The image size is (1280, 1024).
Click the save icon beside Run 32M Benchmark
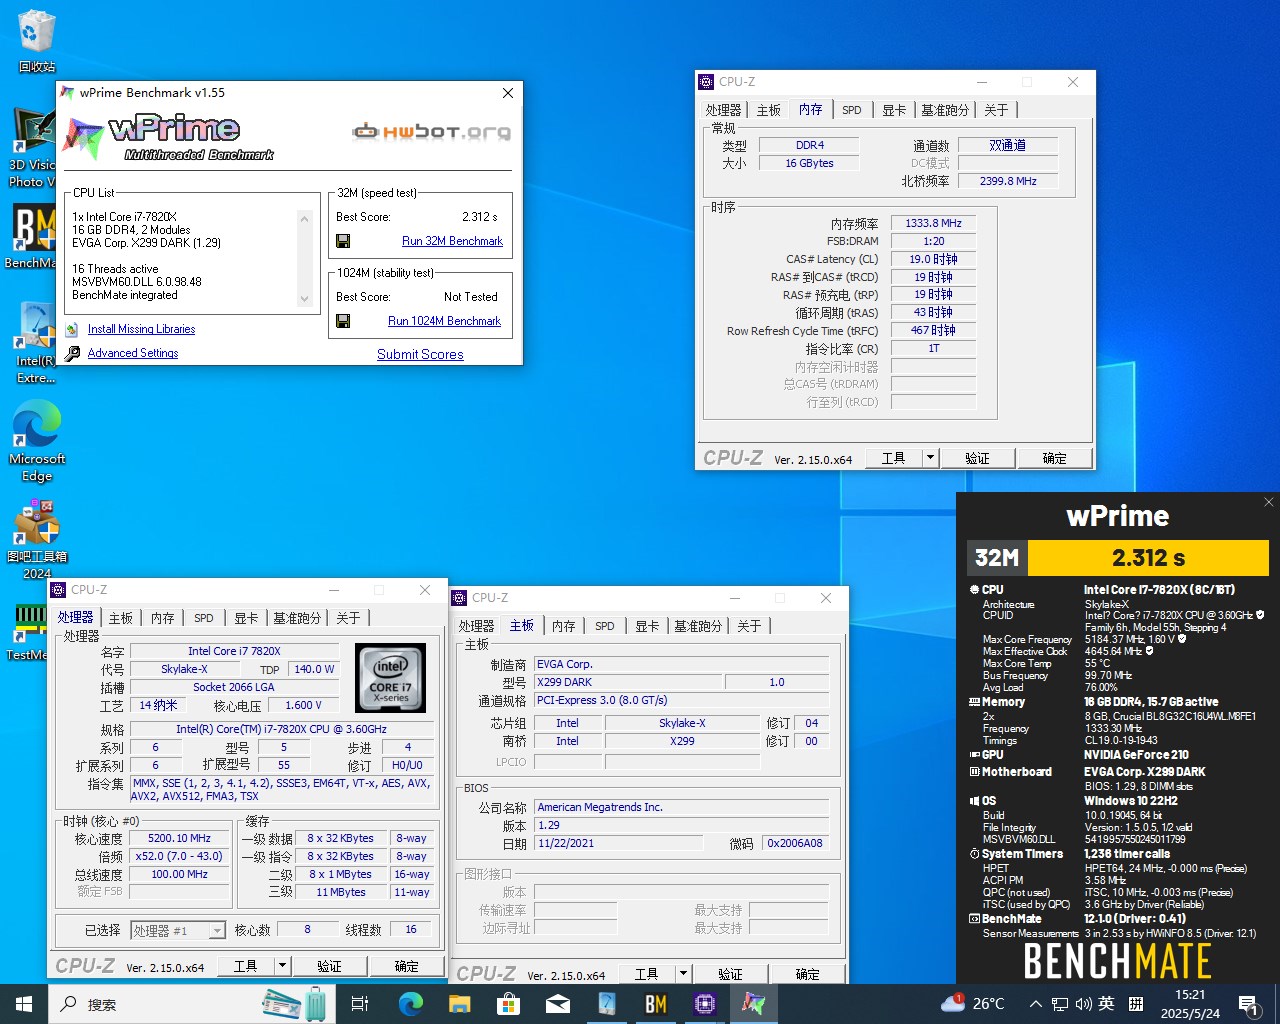tap(343, 241)
